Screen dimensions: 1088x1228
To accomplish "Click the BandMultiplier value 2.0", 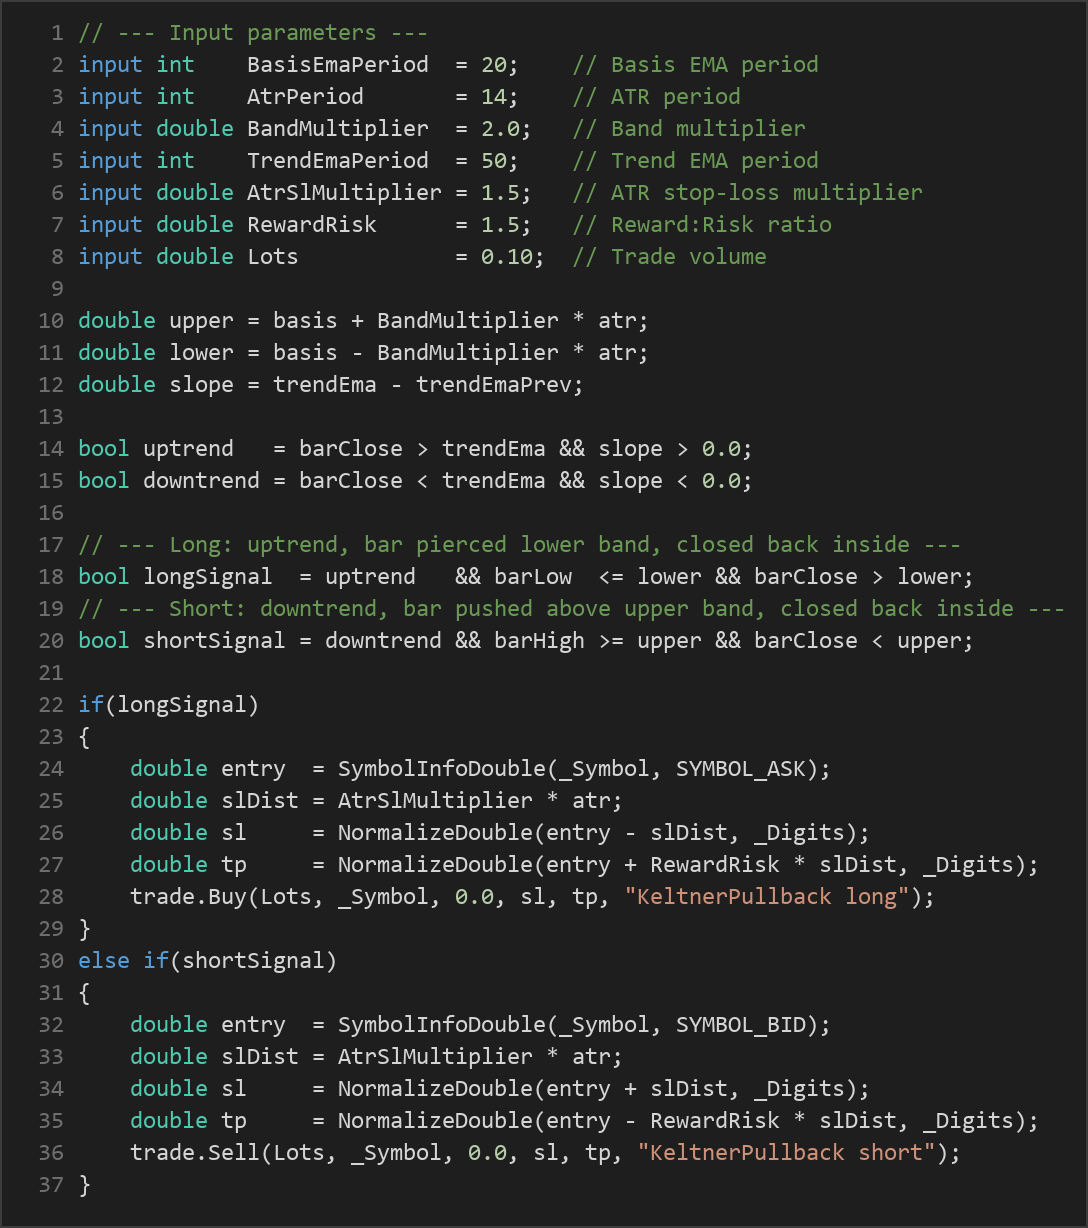I will (500, 129).
